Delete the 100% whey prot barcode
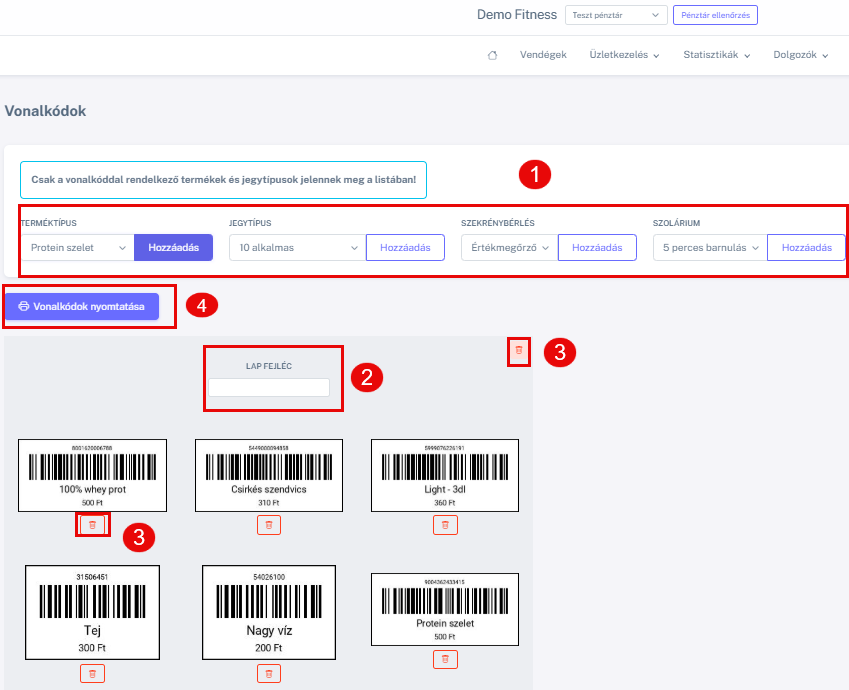 point(93,525)
